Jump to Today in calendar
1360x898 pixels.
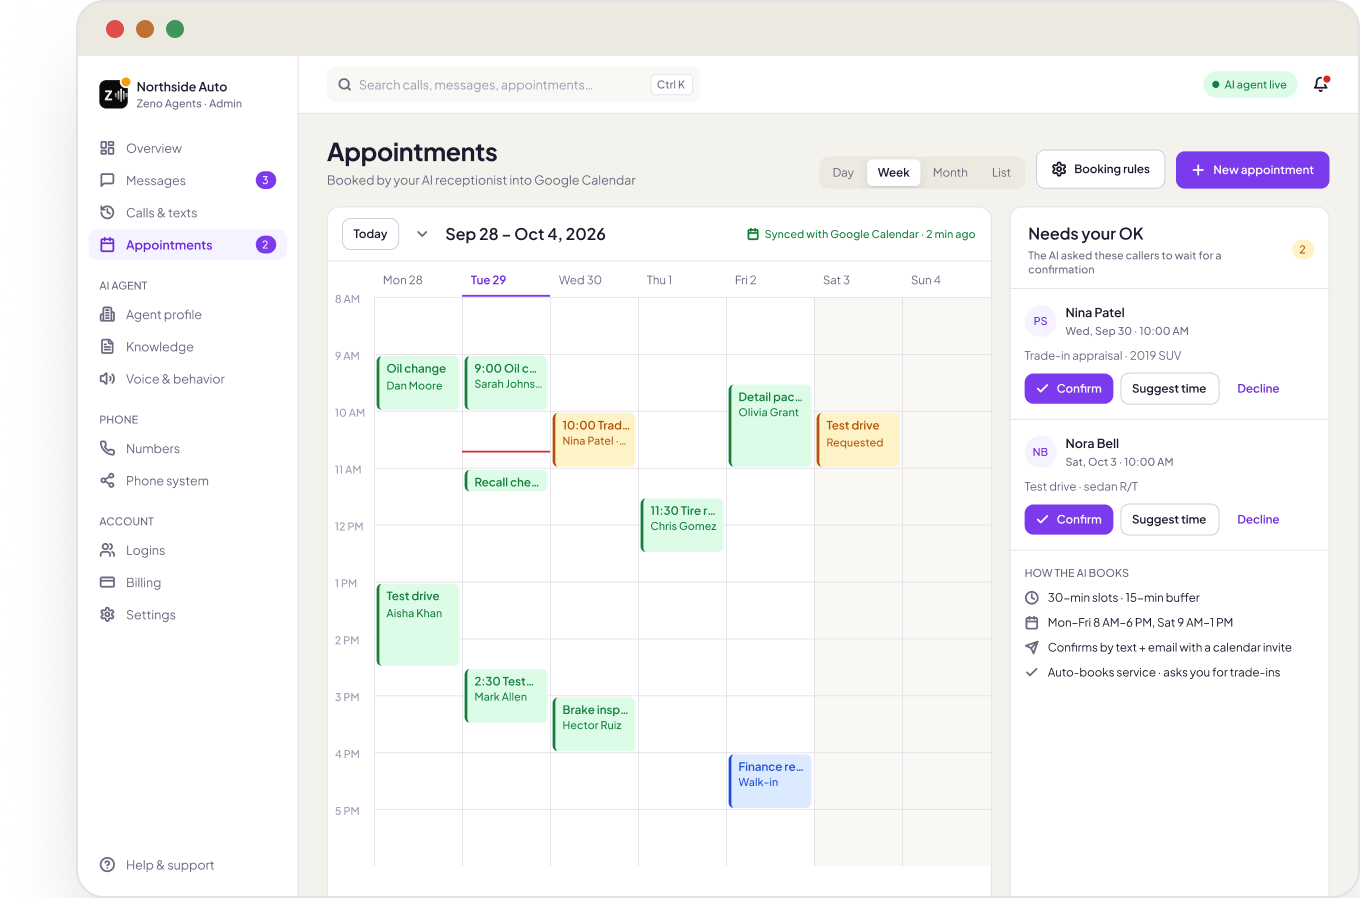click(x=370, y=234)
